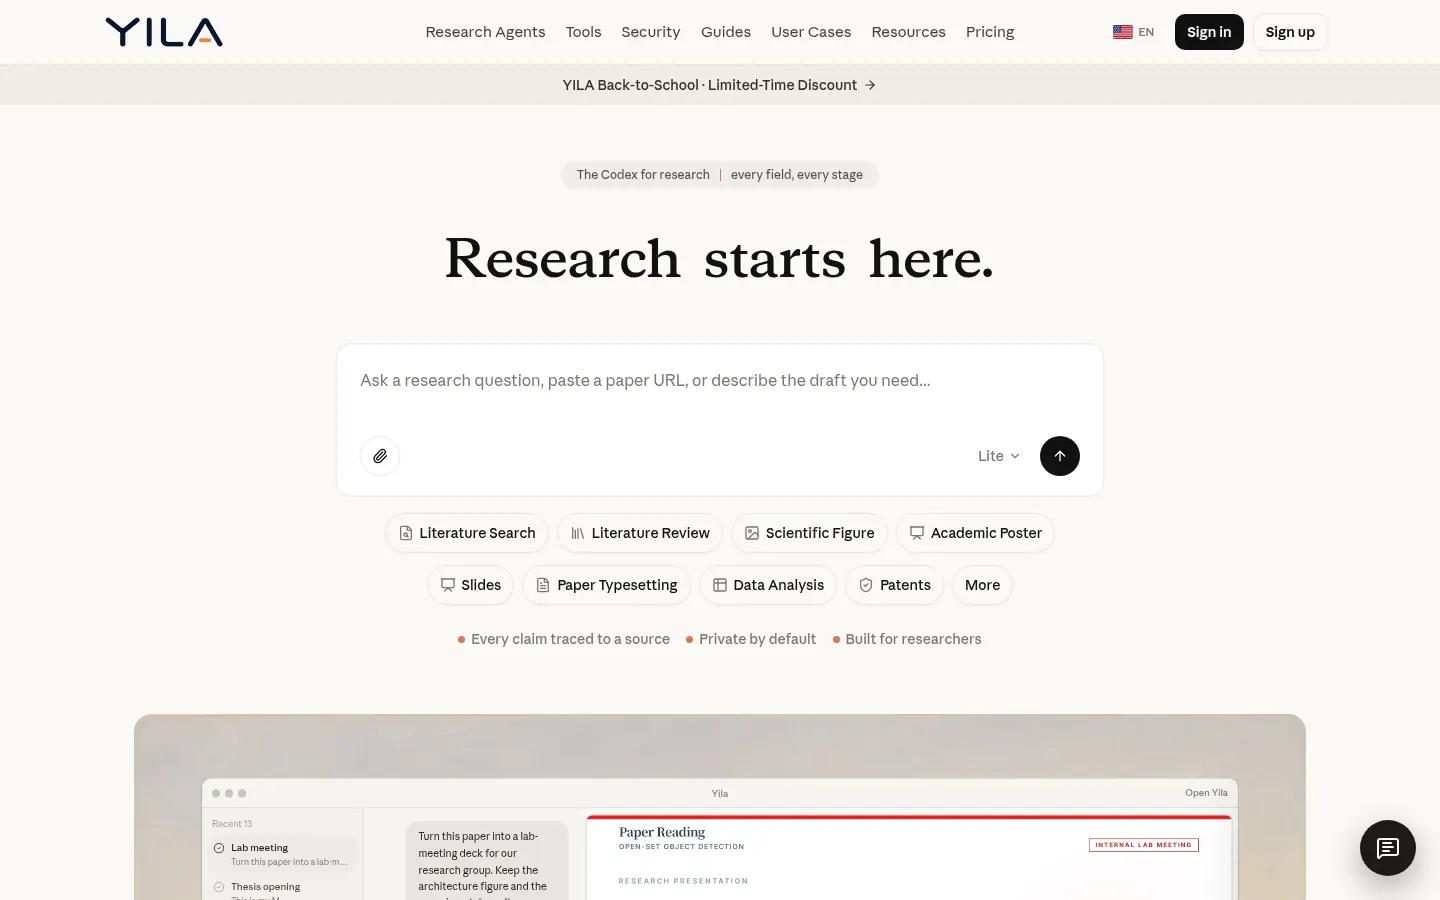Click the paperclip attach file icon
This screenshot has width=1440, height=900.
point(380,456)
